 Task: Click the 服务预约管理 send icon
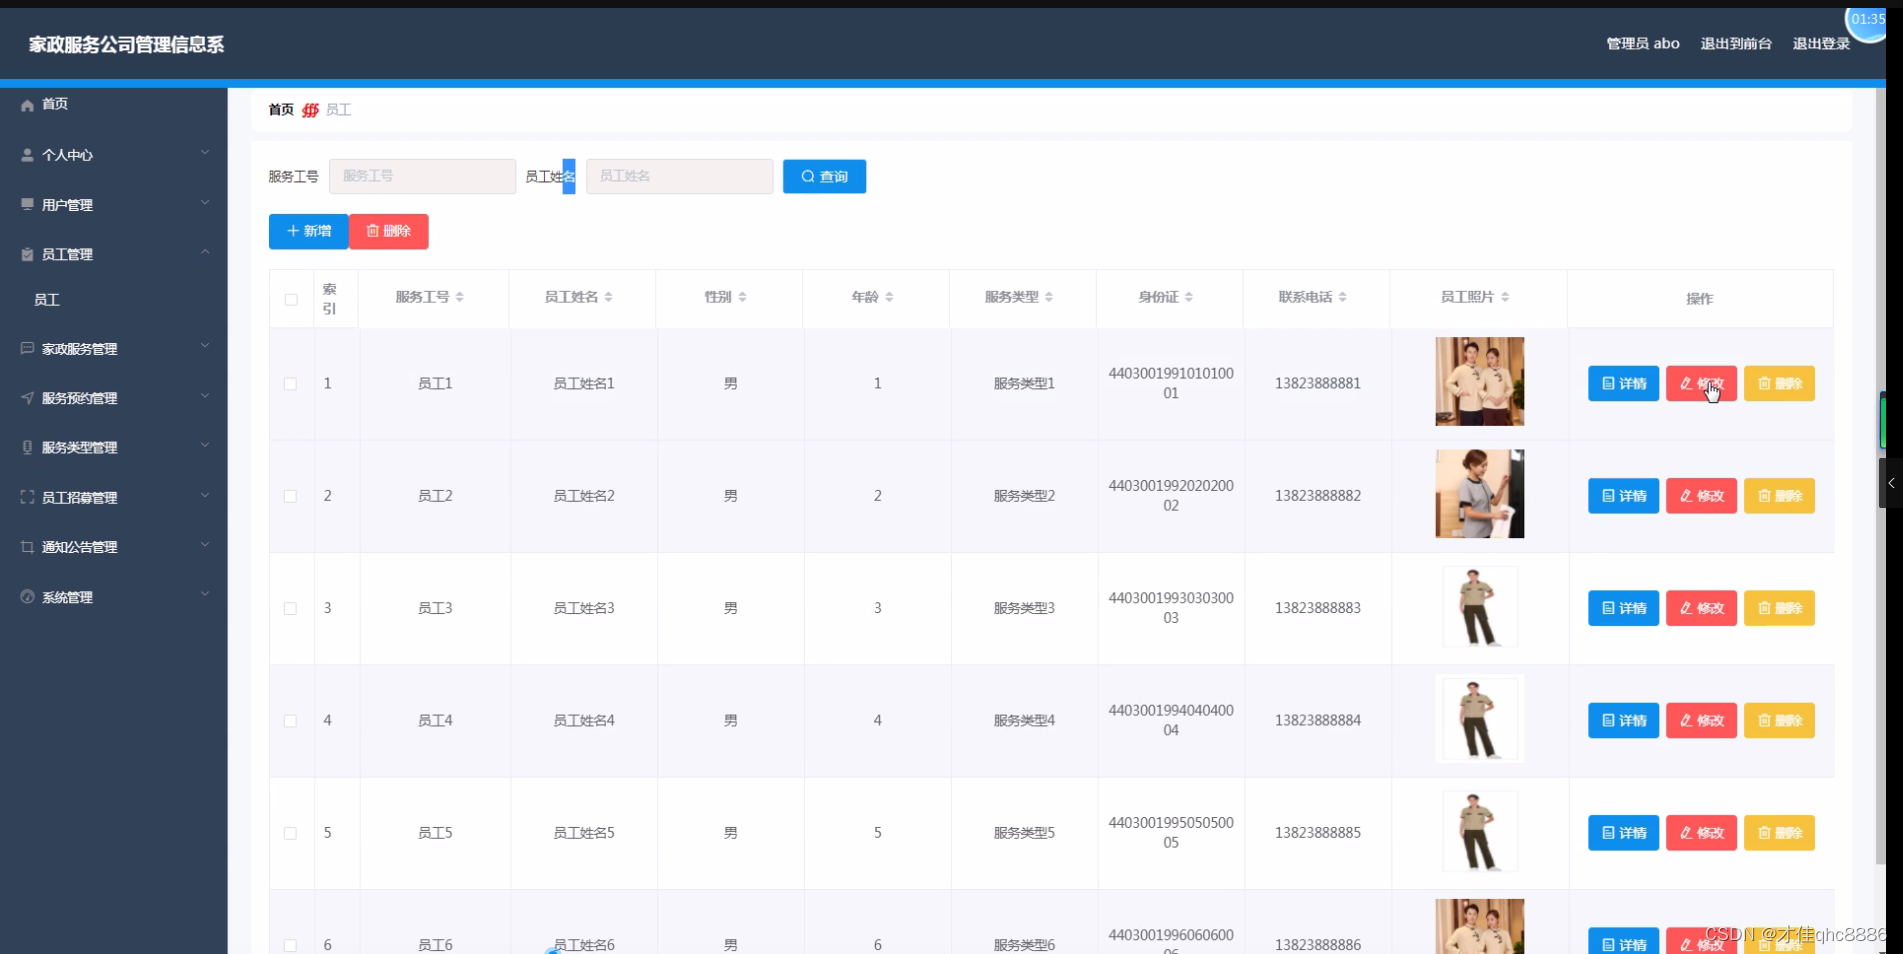coord(28,397)
